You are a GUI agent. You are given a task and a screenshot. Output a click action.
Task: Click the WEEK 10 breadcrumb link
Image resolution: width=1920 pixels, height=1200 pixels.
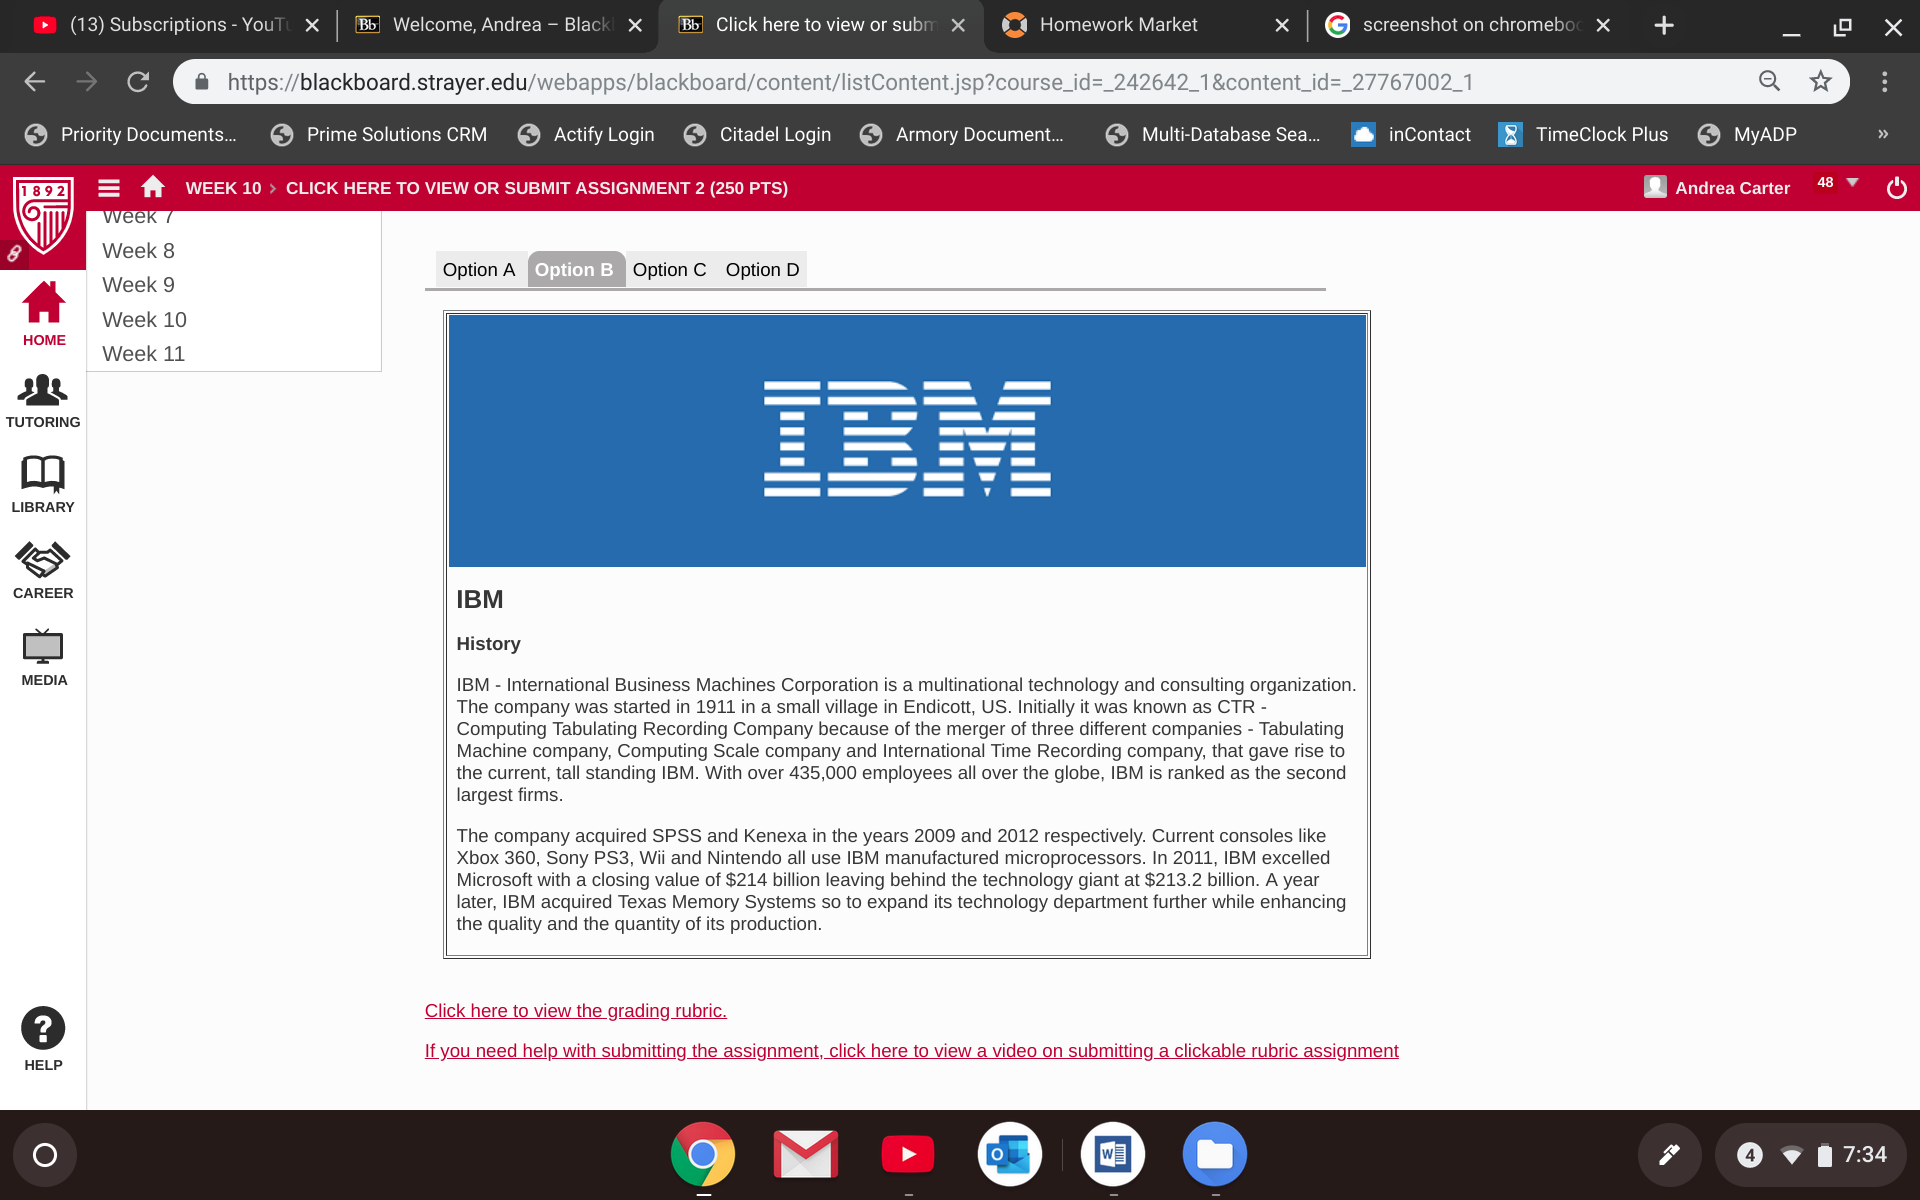(223, 188)
